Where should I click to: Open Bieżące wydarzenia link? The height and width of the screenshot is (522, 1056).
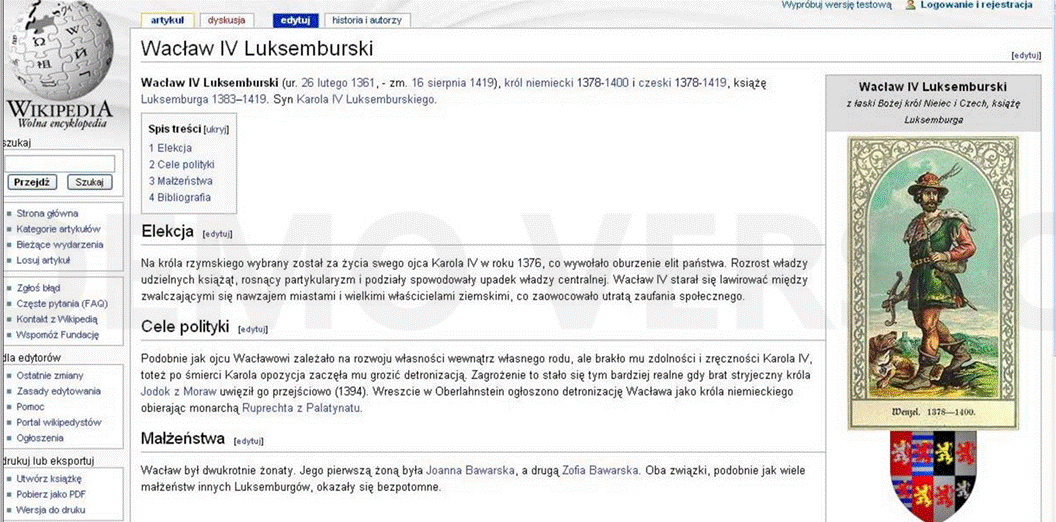tap(59, 244)
